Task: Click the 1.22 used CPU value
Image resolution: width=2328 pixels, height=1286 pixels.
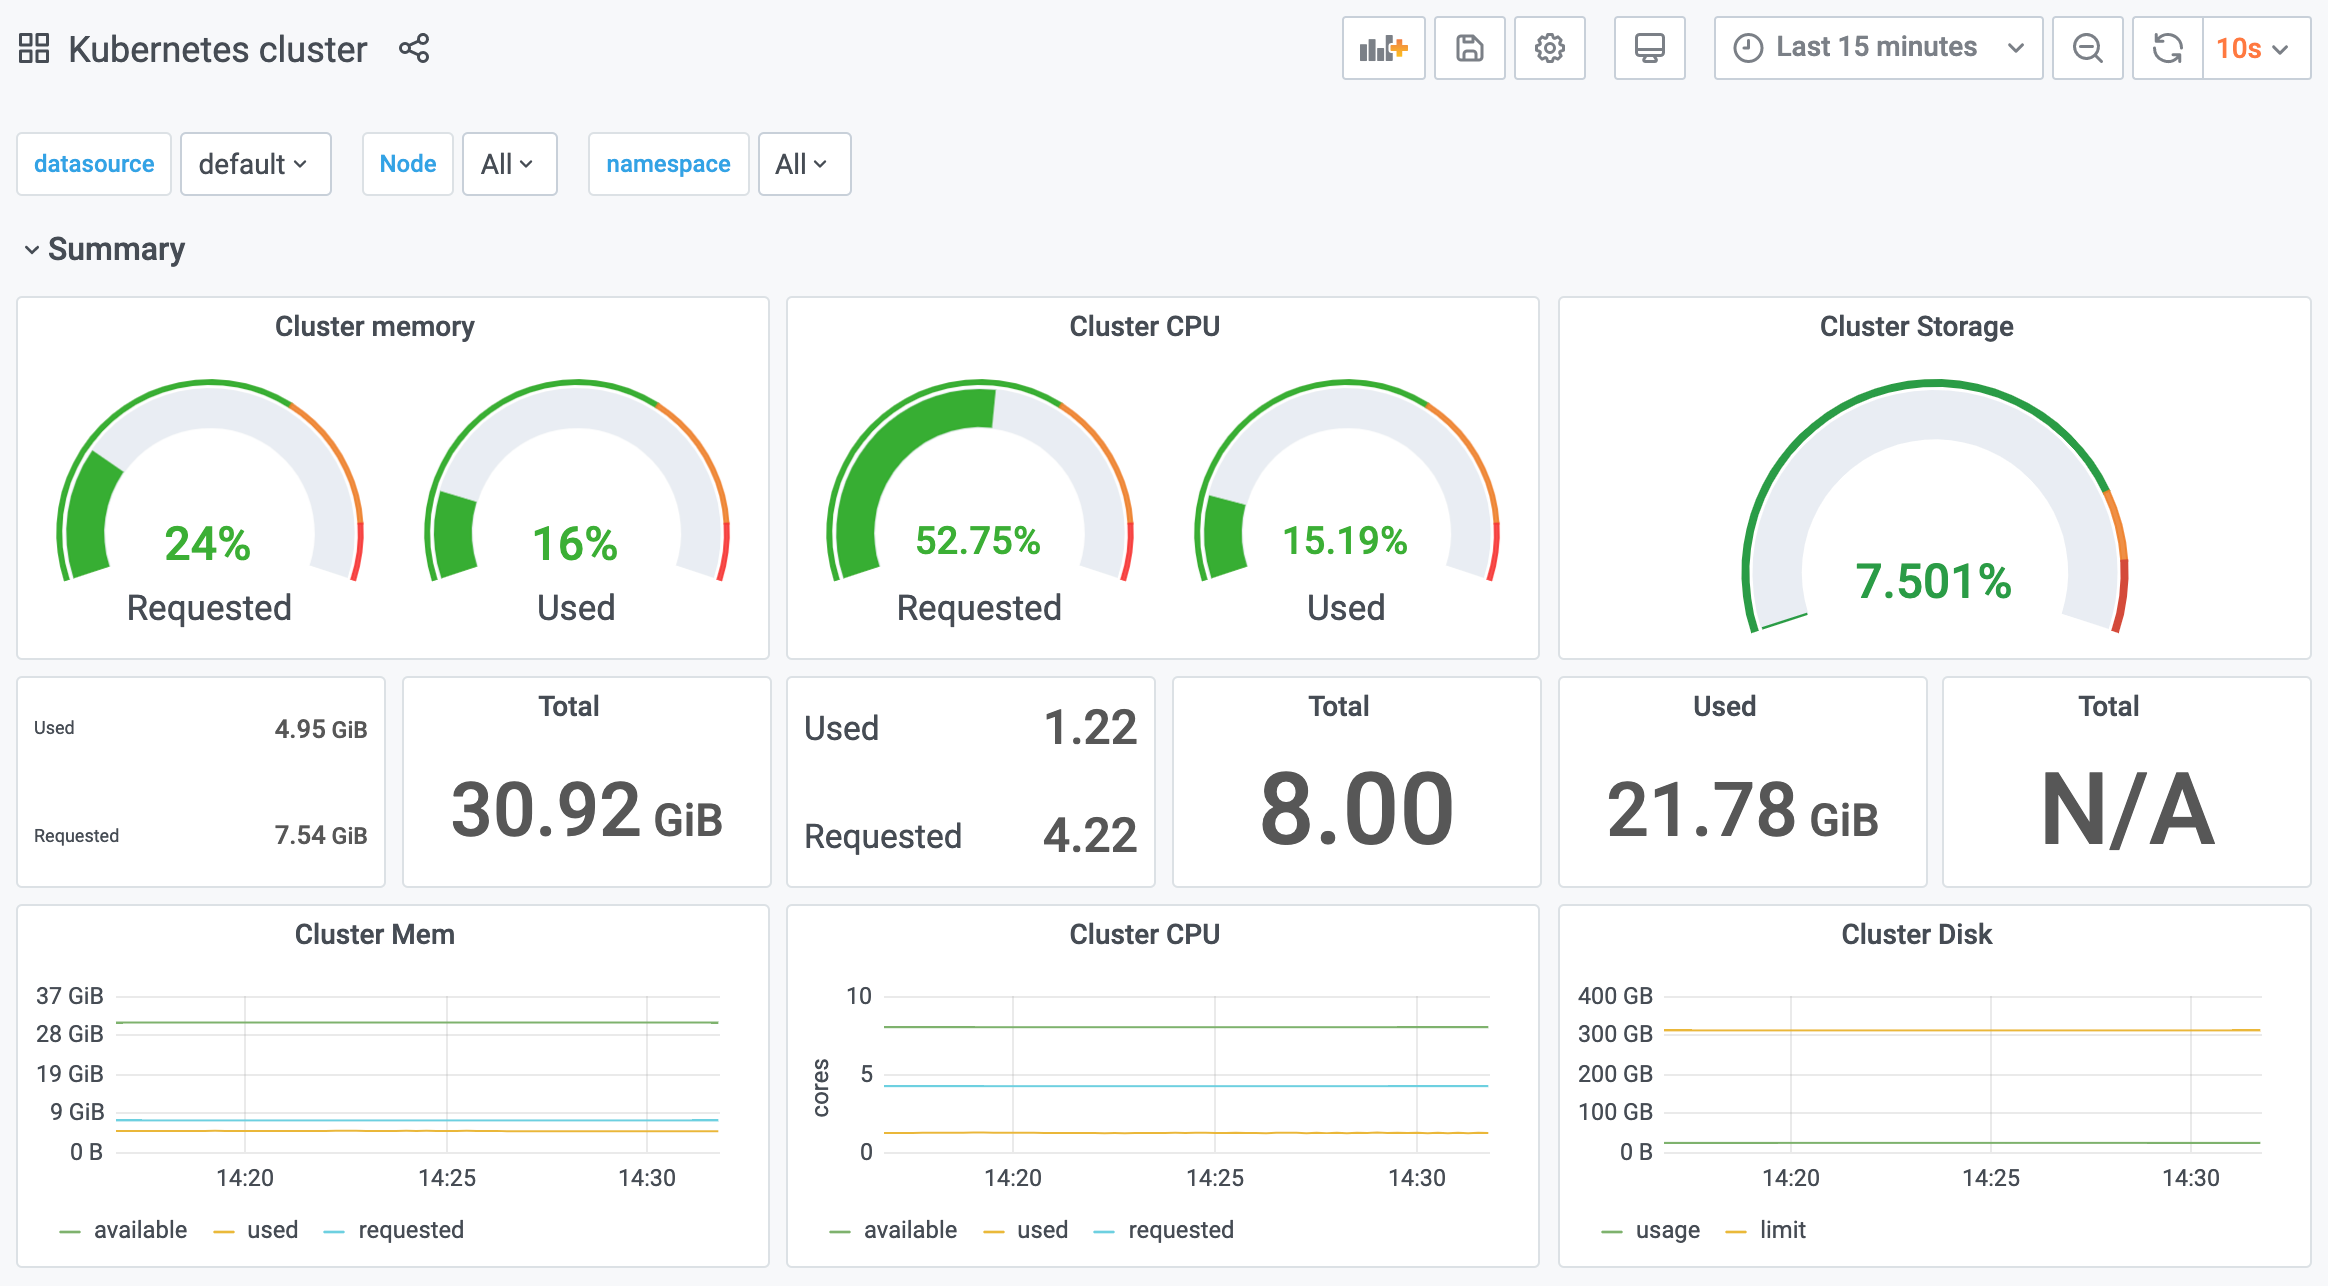Action: pos(1090,727)
